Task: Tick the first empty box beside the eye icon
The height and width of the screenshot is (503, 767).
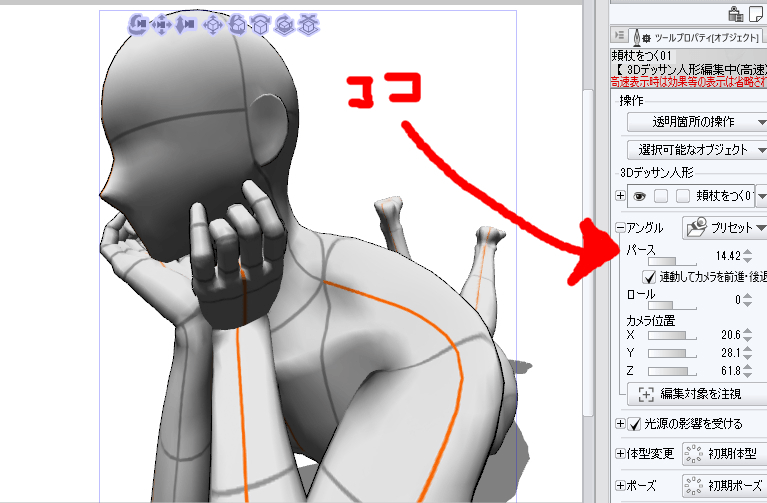Action: 661,196
